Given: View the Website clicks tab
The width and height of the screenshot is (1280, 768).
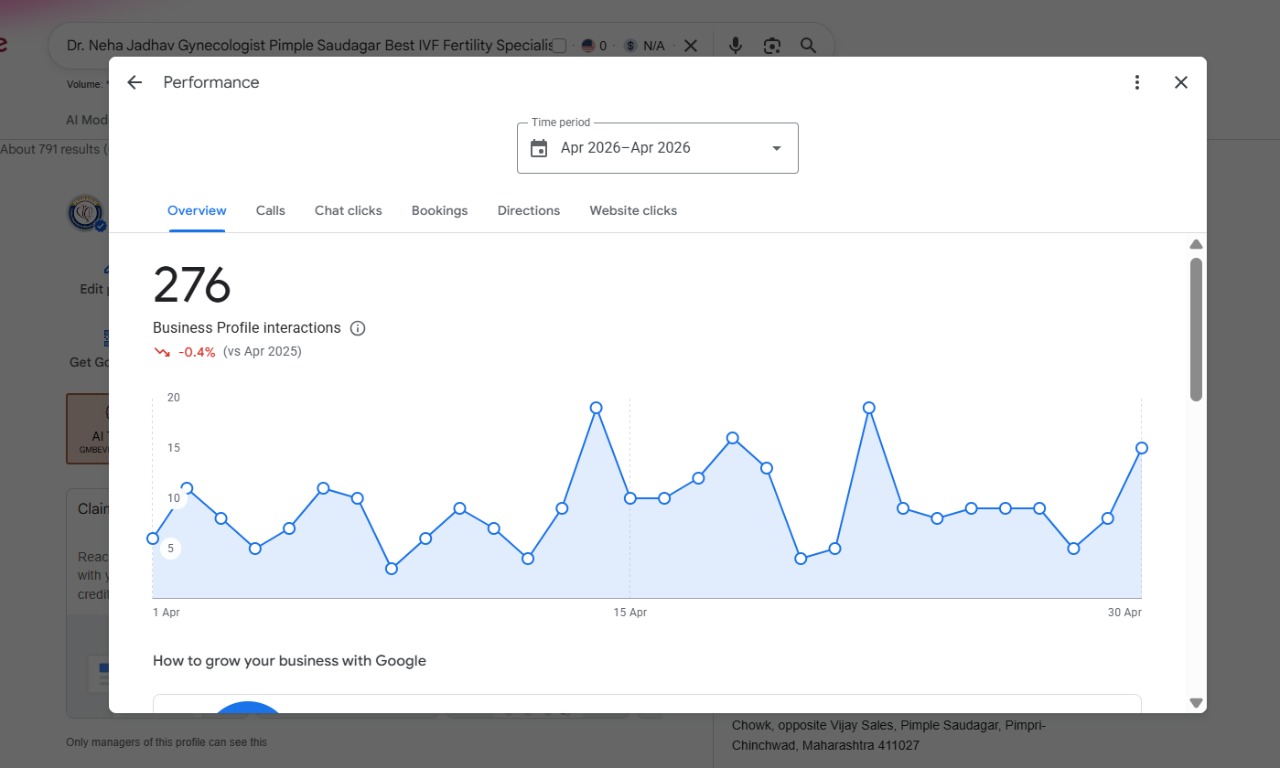Looking at the screenshot, I should (633, 211).
